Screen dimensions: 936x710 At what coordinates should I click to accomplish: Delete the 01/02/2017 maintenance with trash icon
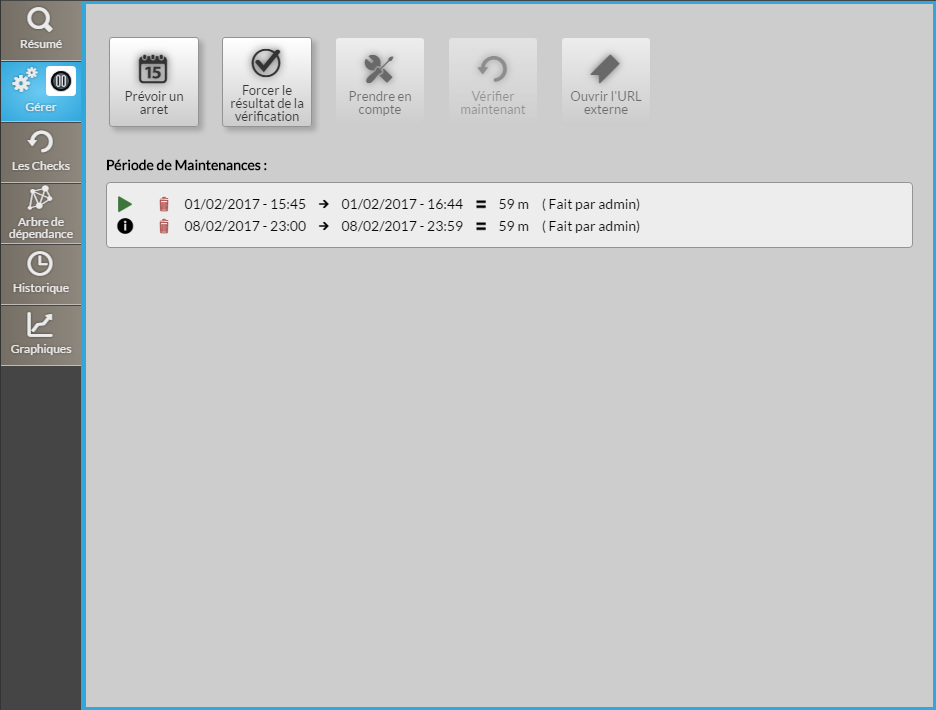tap(164, 204)
